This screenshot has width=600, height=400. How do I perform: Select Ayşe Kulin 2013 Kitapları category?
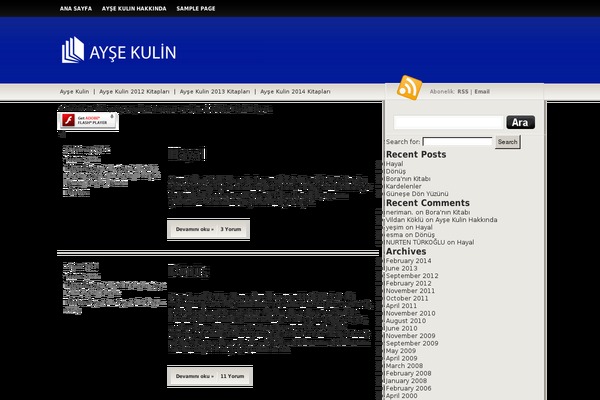215,91
